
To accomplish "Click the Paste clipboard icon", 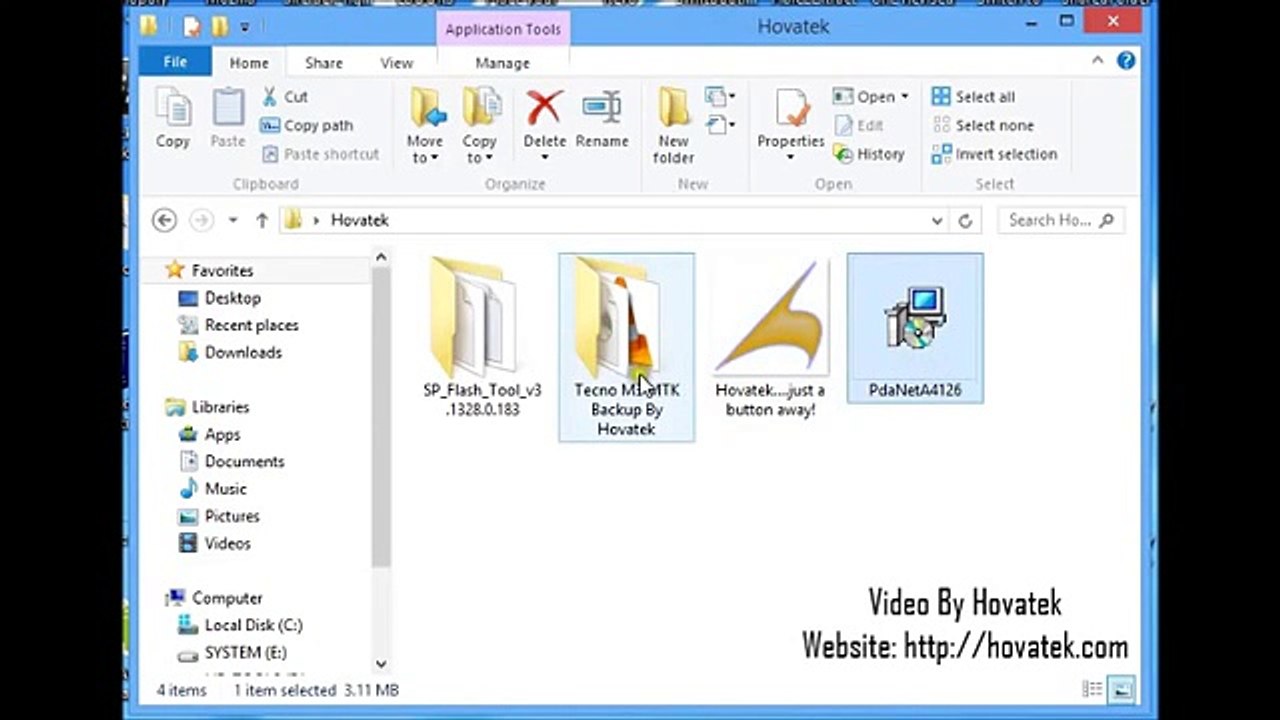I will (x=228, y=108).
